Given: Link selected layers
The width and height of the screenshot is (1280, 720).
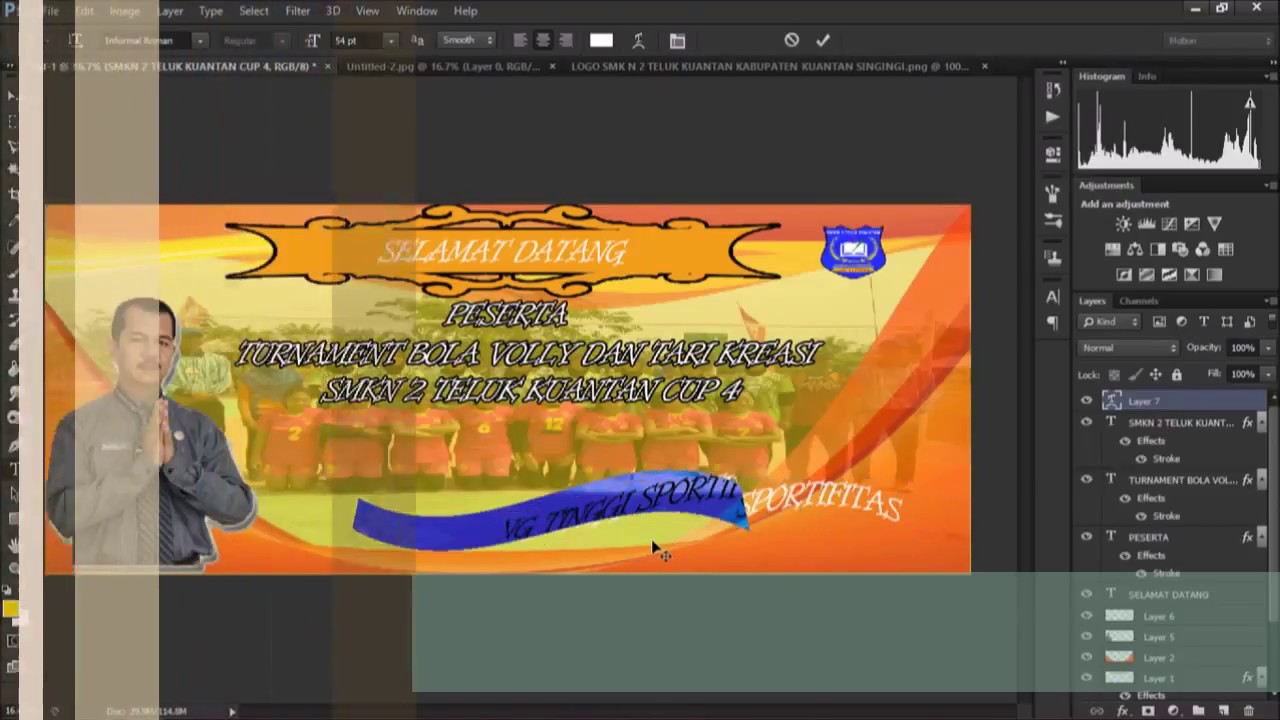Looking at the screenshot, I should (1097, 711).
